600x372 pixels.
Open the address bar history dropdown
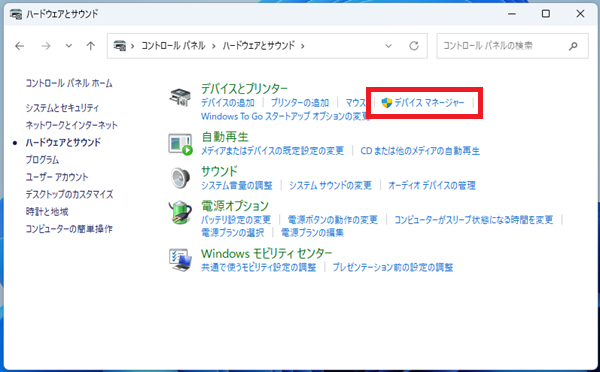coord(388,46)
